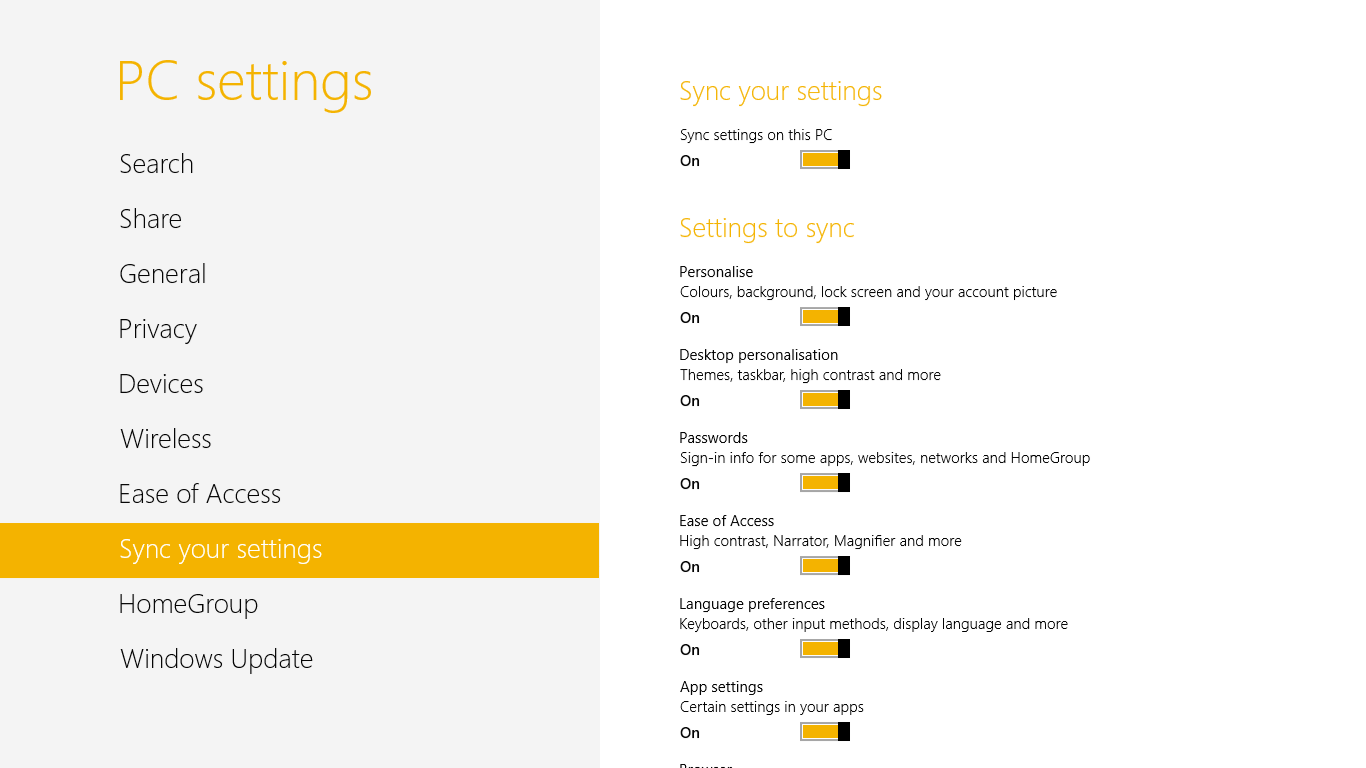Toggle the Personalise sync switch
Image resolution: width=1366 pixels, height=768 pixels.
click(x=825, y=317)
